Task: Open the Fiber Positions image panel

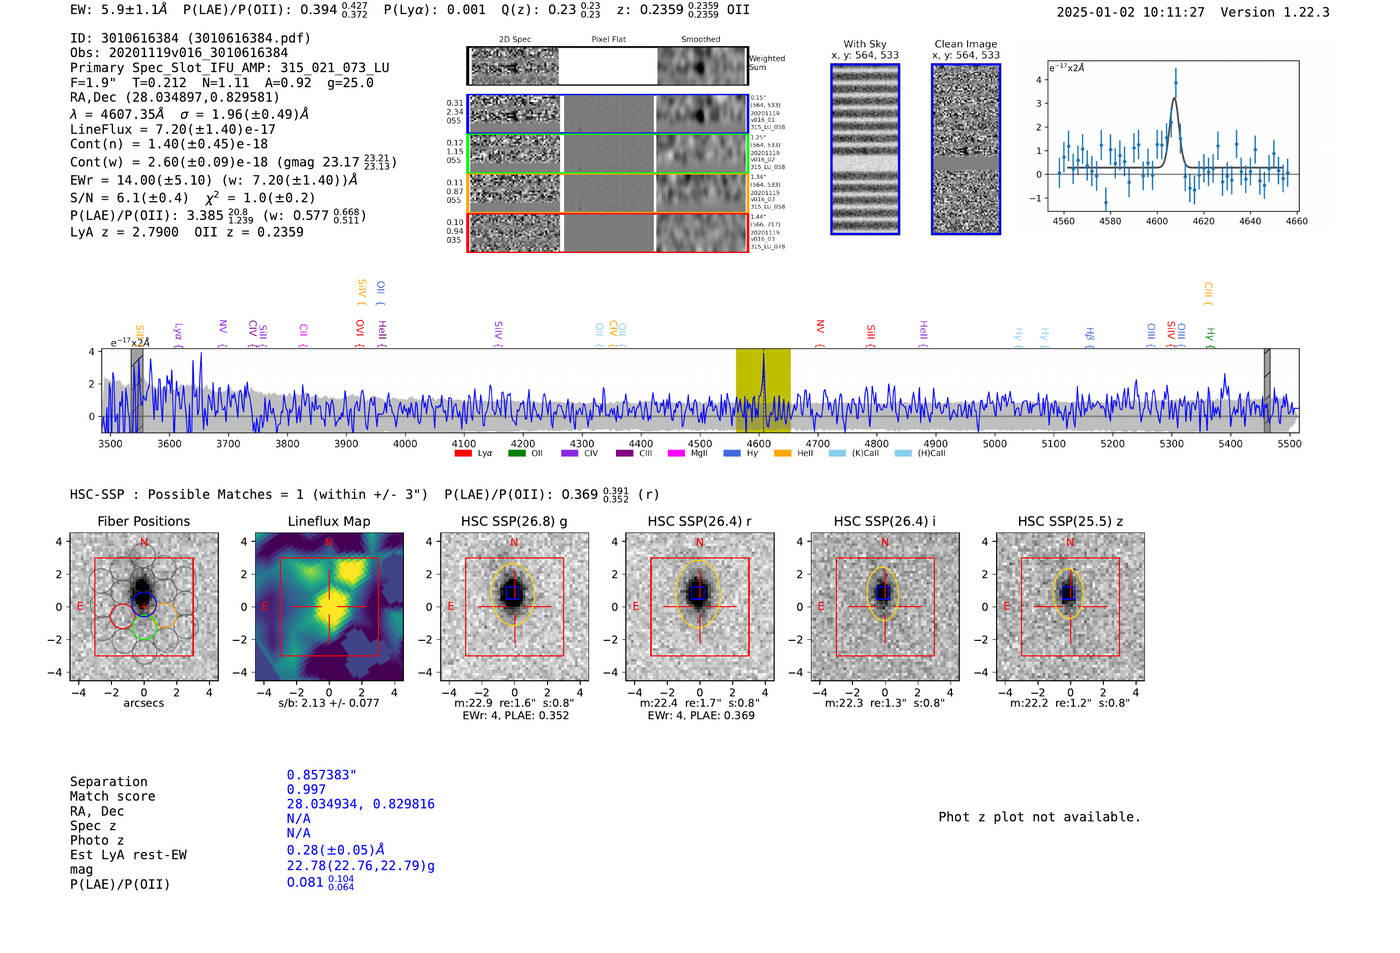Action: pyautogui.click(x=144, y=607)
